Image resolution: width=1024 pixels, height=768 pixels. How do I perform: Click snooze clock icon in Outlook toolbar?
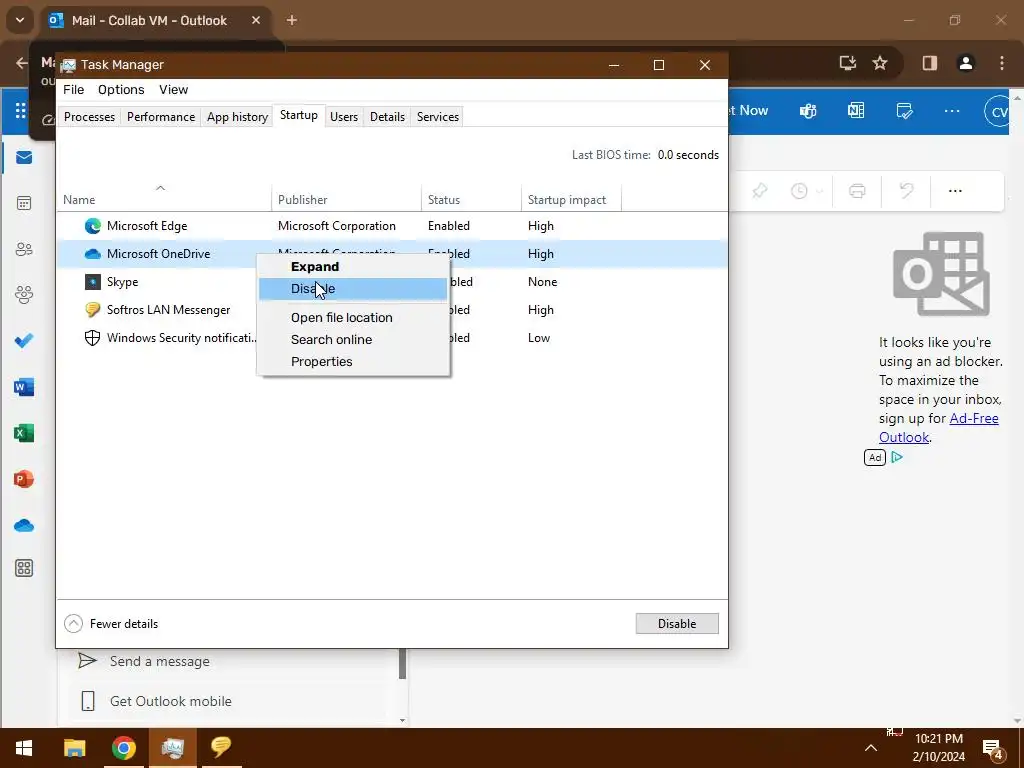(799, 191)
